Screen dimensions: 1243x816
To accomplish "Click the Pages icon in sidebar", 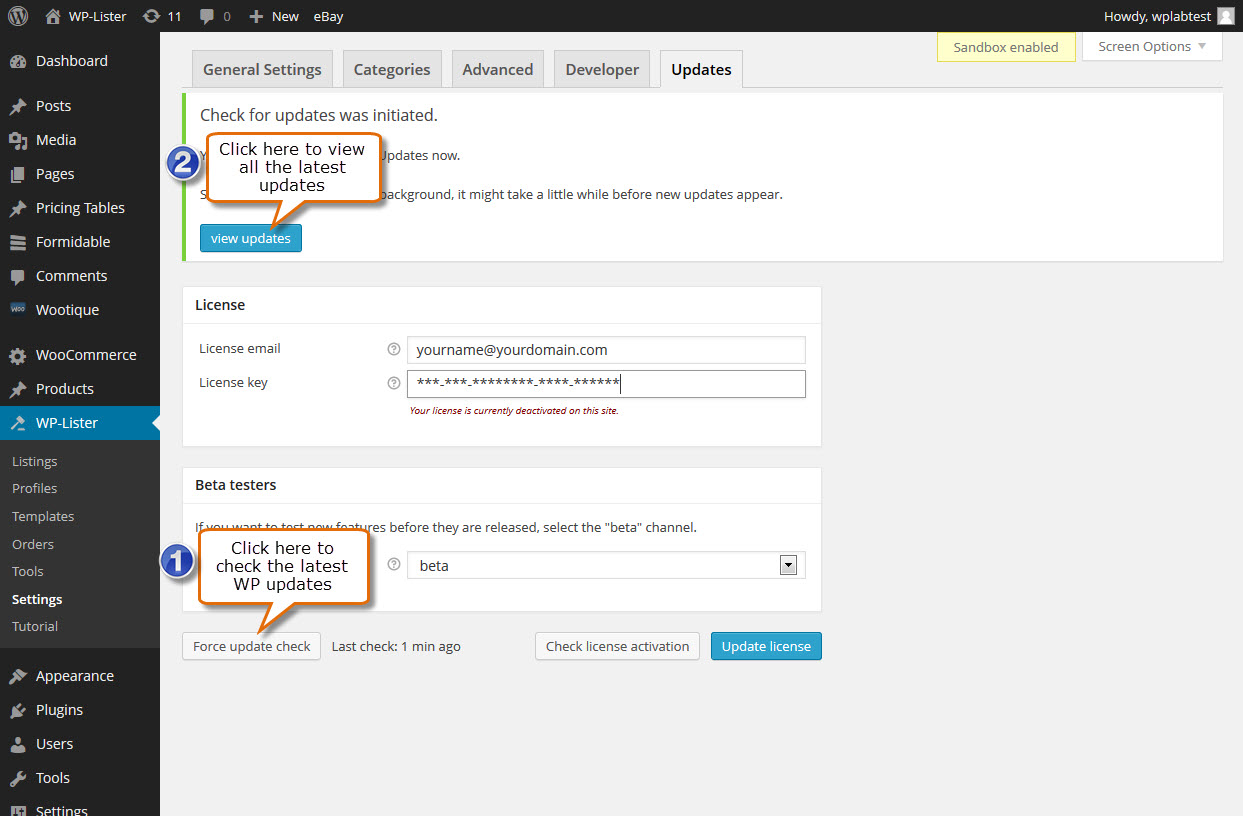I will click(18, 174).
